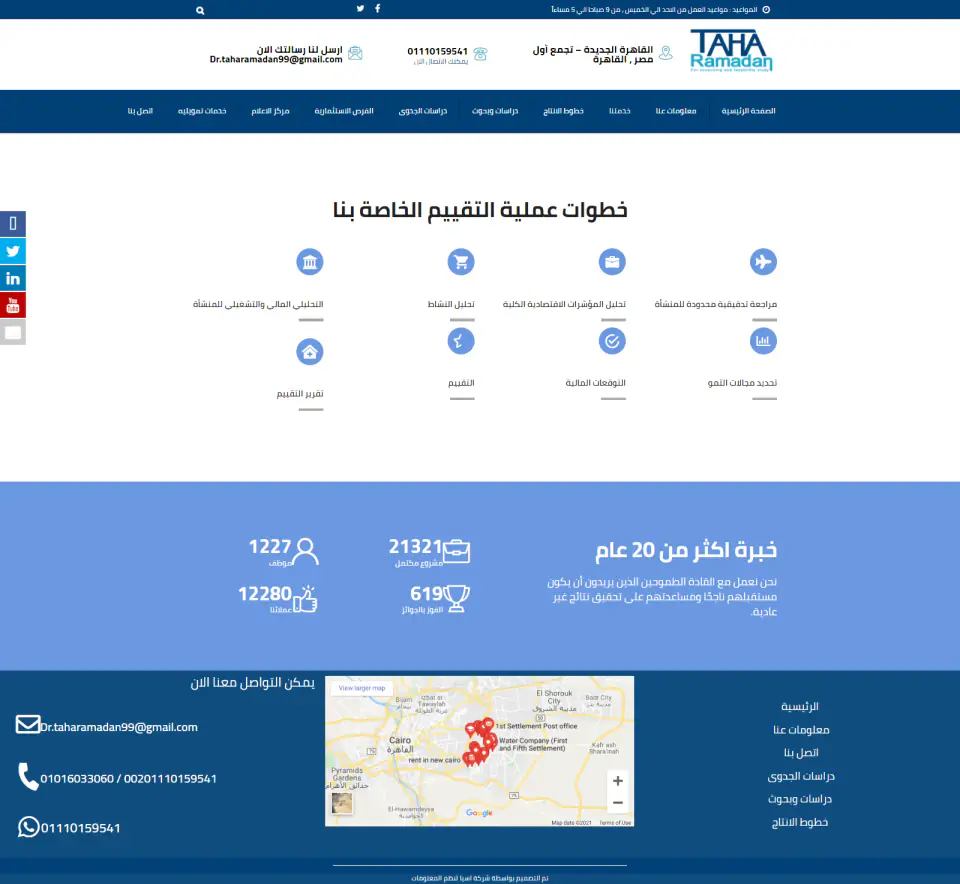Open the Facebook icon in top bar
Screen dimensions: 960x884
378,9
